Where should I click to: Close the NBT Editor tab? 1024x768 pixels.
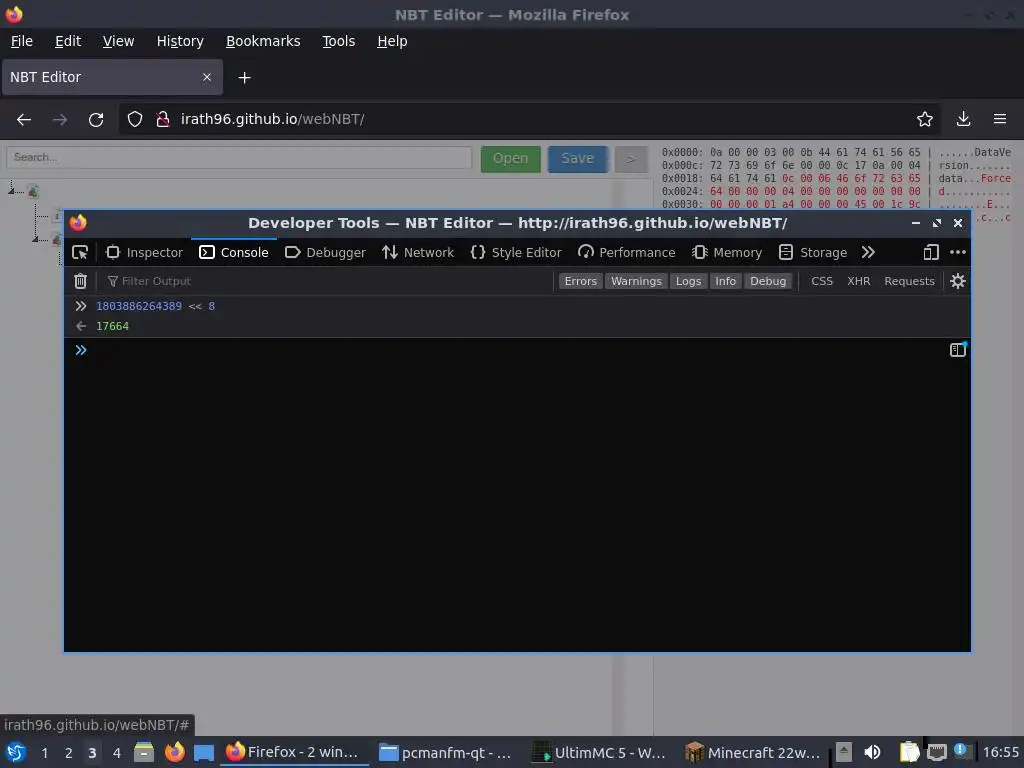[x=207, y=77]
